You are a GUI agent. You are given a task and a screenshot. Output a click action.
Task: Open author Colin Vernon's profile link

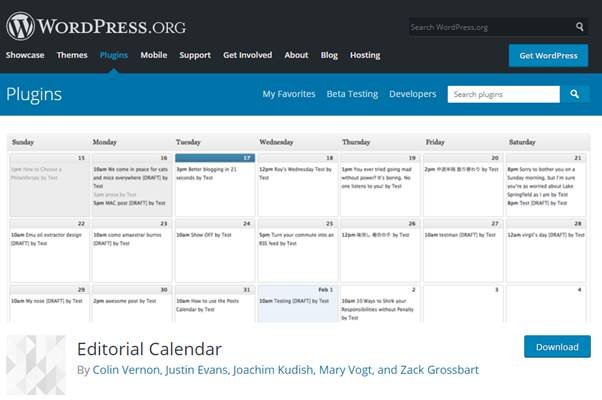126,370
